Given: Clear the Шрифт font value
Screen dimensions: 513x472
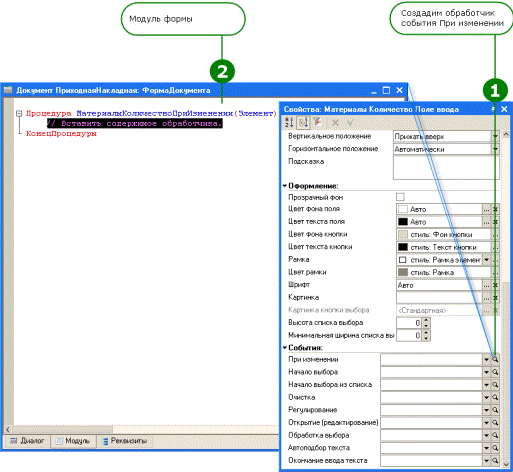Looking at the screenshot, I should tap(495, 285).
